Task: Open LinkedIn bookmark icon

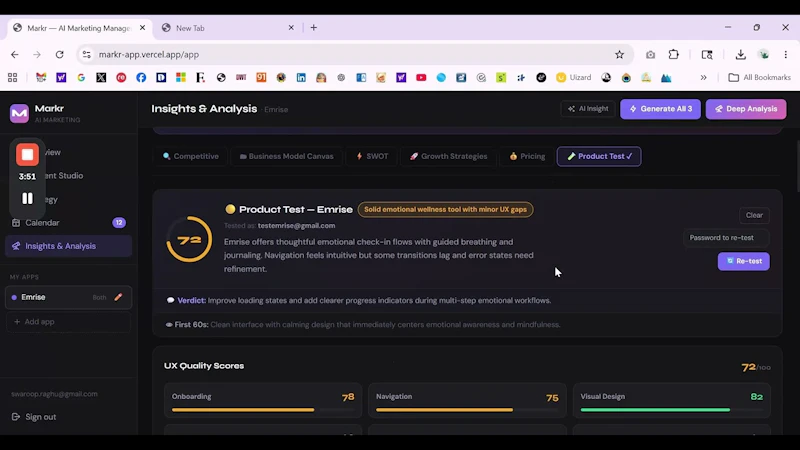Action: [301, 78]
